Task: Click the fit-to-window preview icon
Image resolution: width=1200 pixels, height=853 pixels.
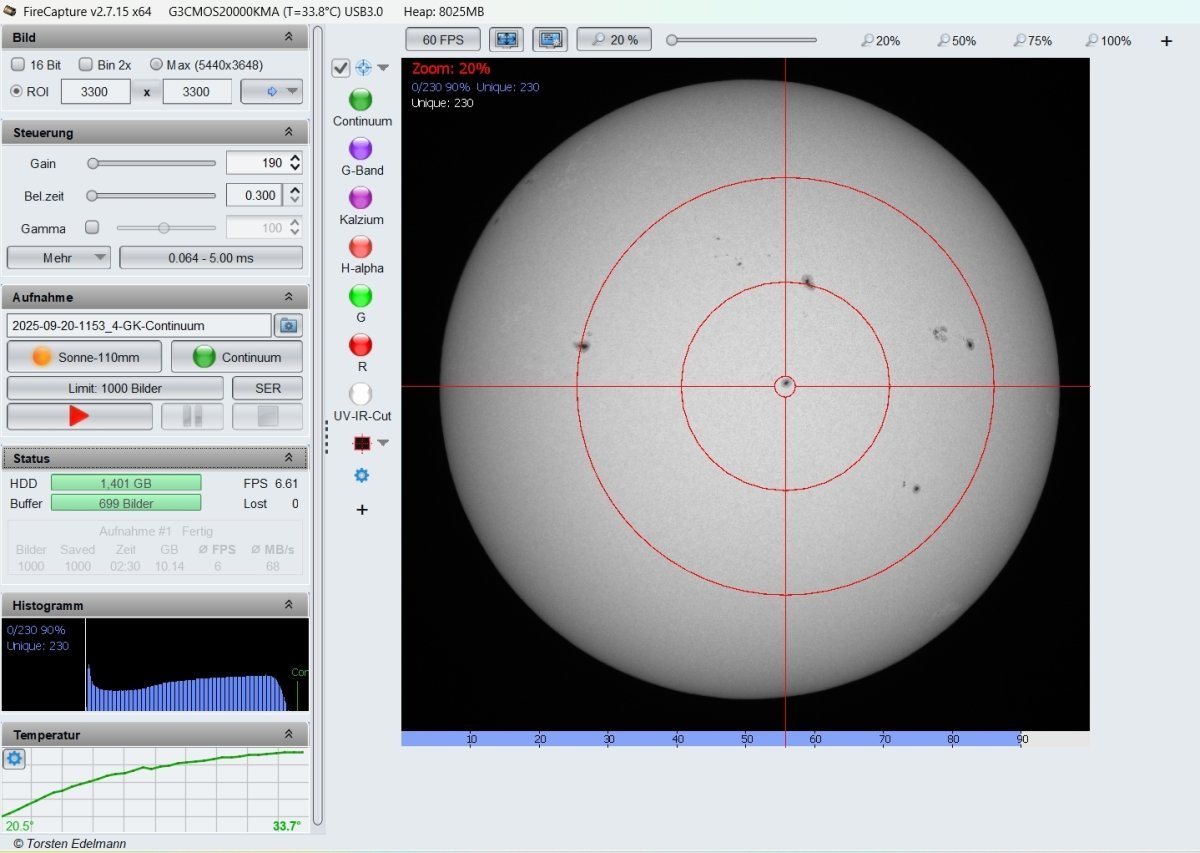Action: 507,40
